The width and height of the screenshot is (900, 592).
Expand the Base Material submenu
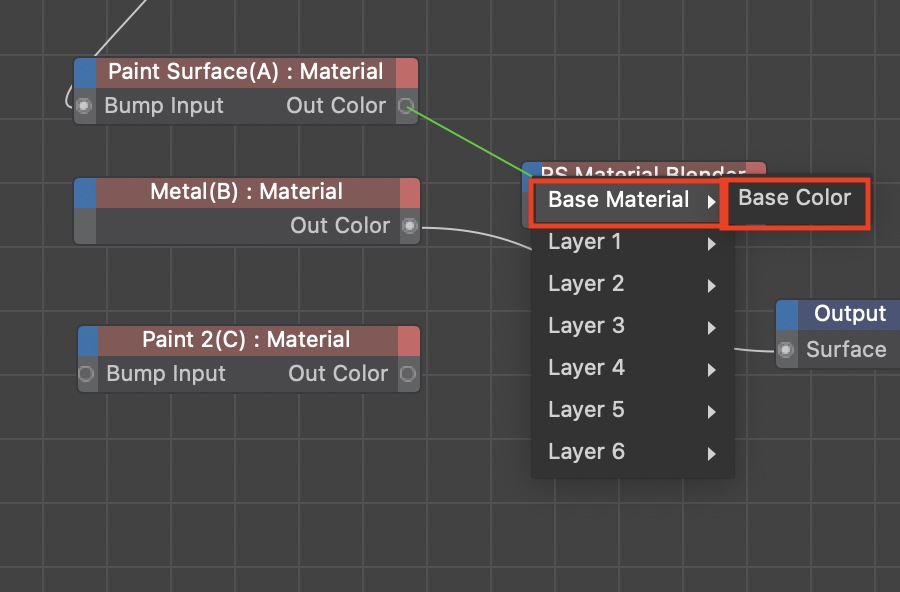[x=619, y=200]
